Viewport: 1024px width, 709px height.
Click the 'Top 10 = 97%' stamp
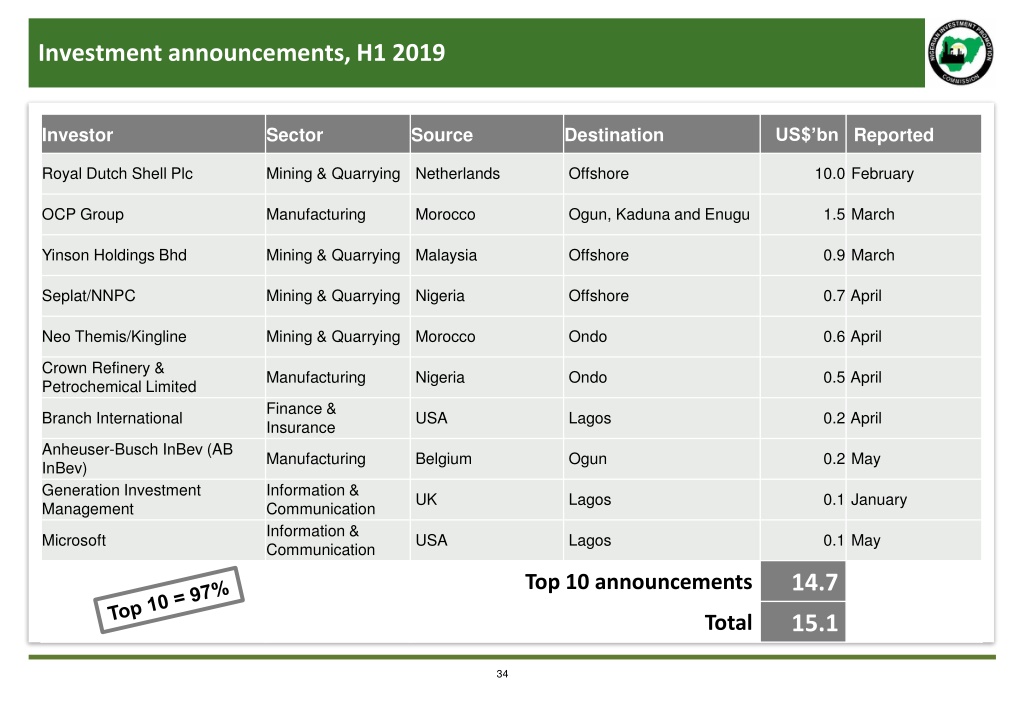[x=168, y=600]
